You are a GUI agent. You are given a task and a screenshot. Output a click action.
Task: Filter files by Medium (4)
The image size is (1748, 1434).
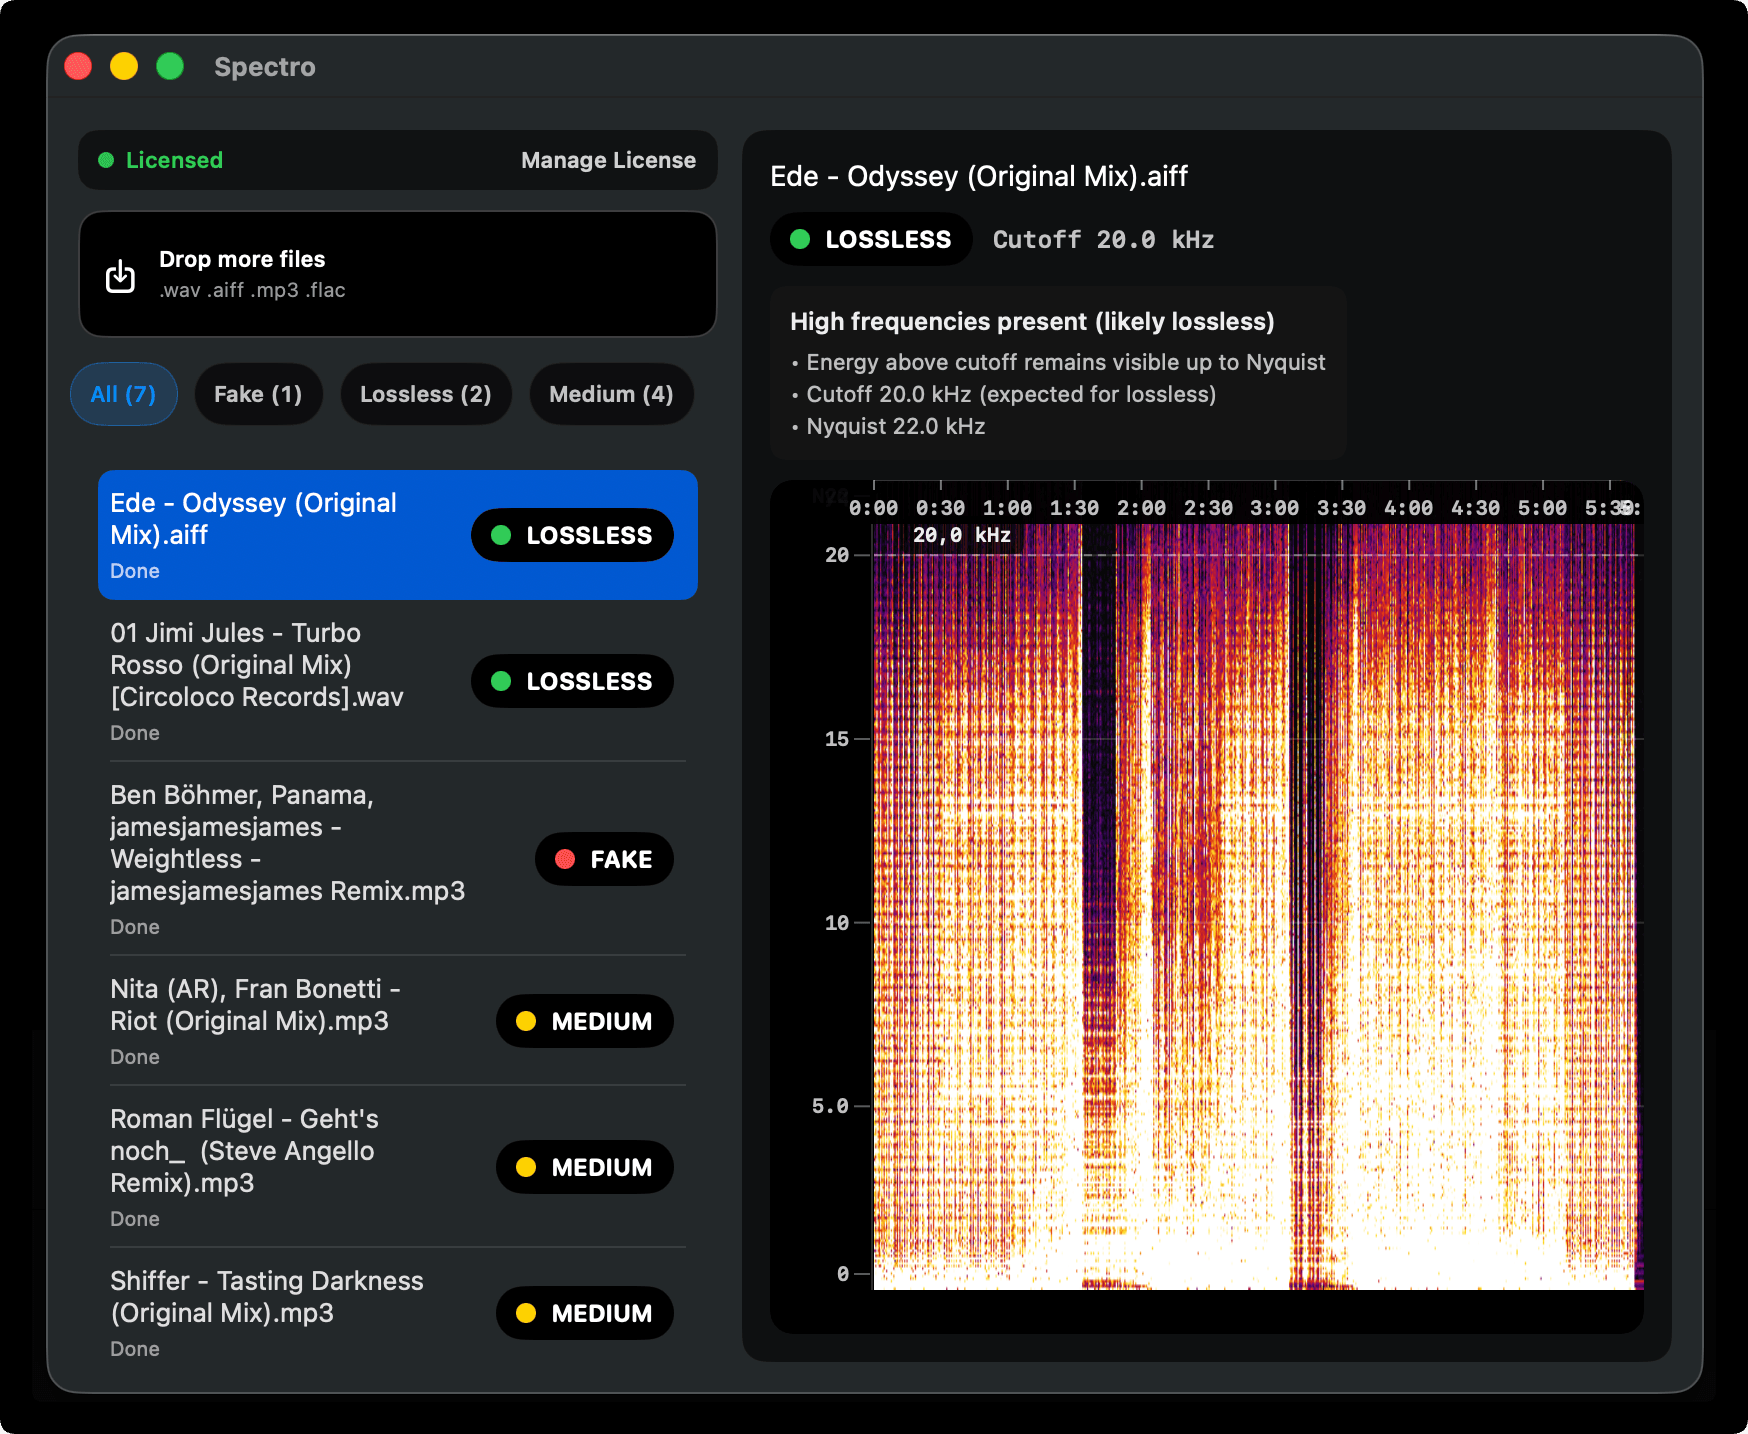[x=611, y=394]
